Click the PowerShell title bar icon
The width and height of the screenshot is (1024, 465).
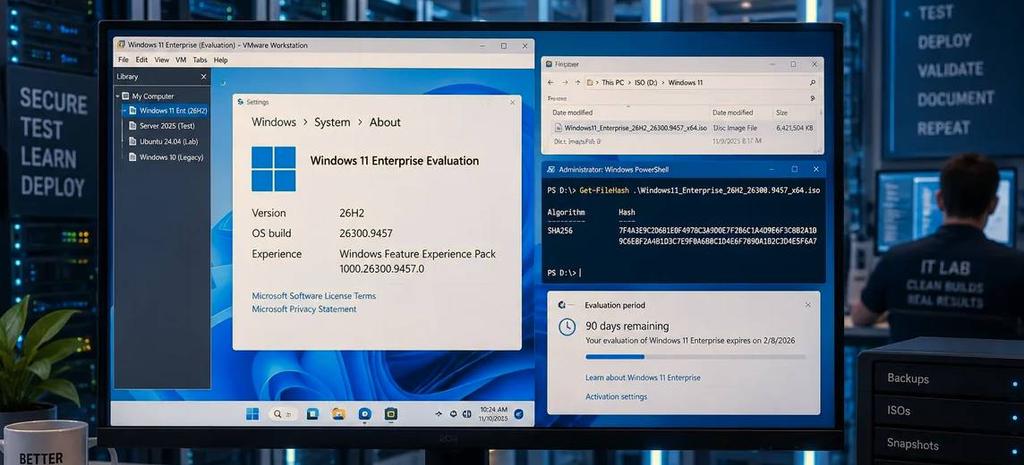point(550,169)
